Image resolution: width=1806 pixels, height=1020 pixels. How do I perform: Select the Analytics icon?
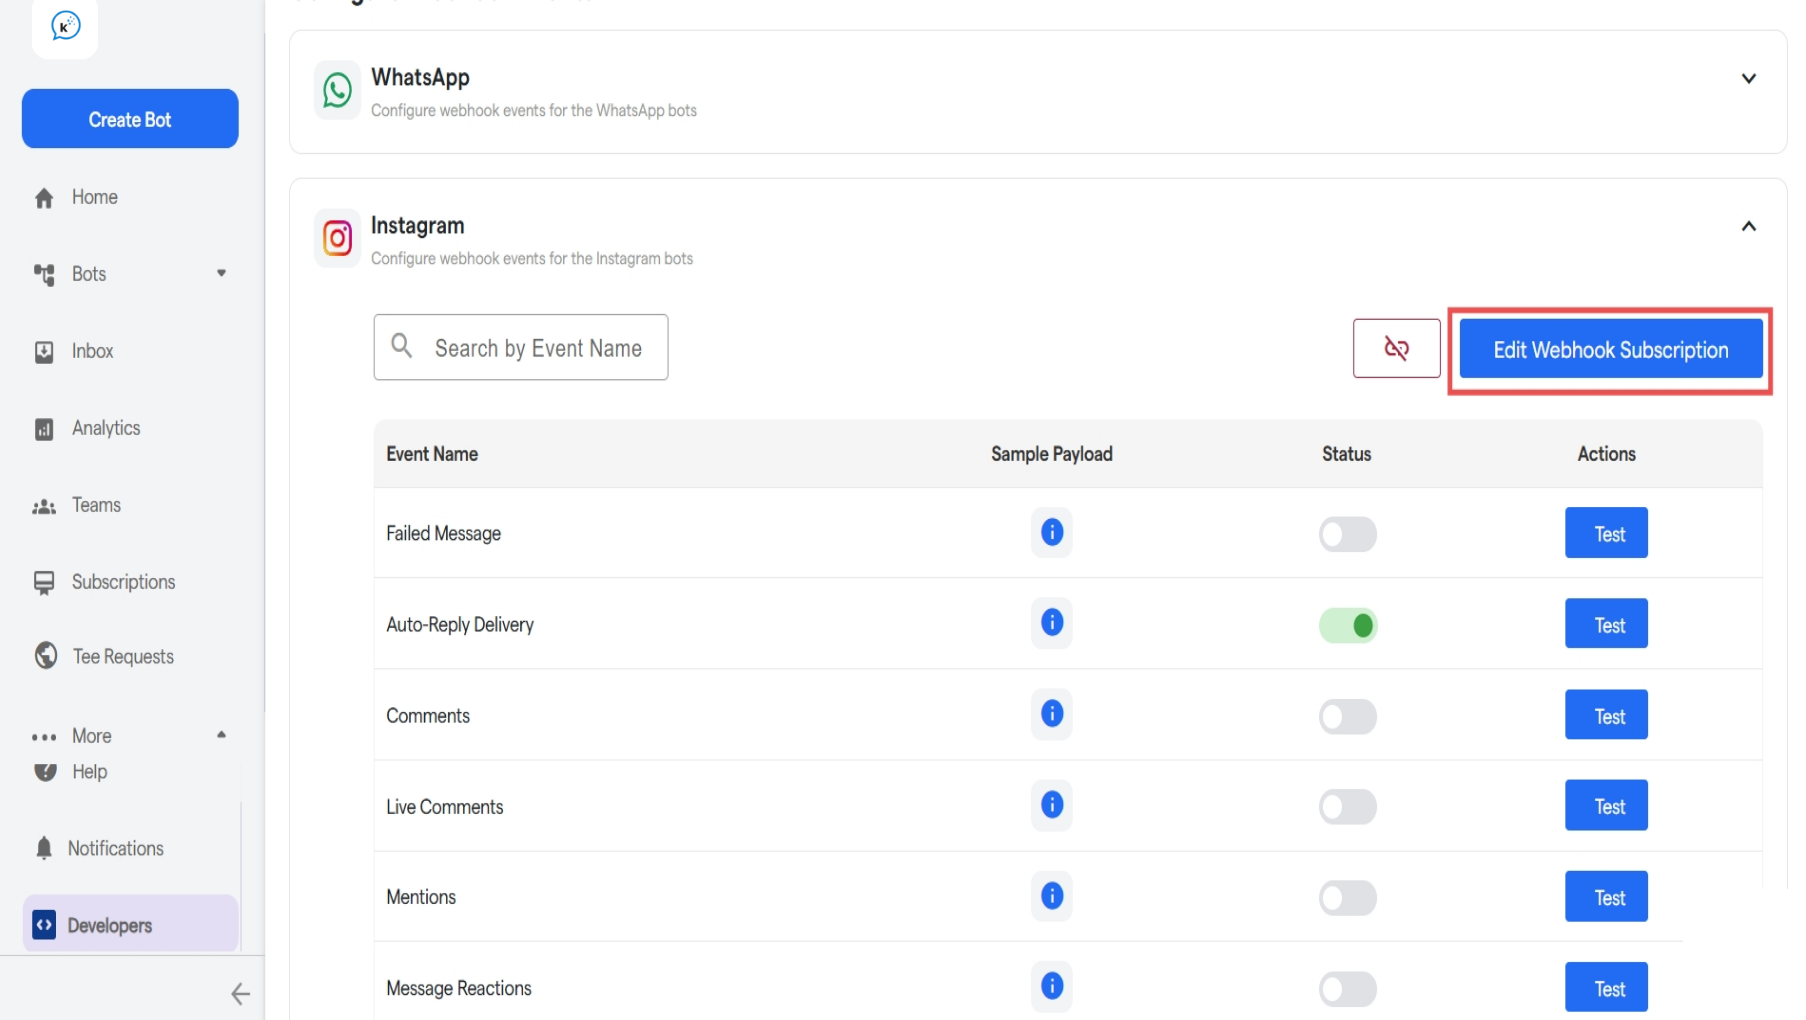pos(45,427)
